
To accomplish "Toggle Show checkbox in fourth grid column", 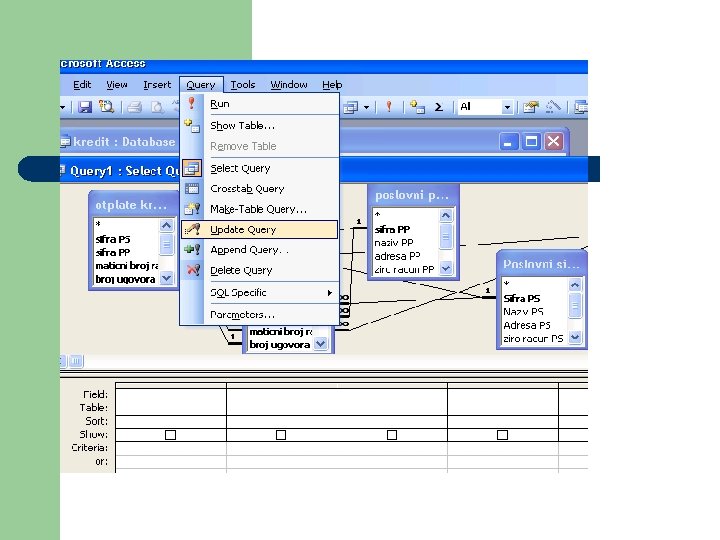I will click(502, 434).
